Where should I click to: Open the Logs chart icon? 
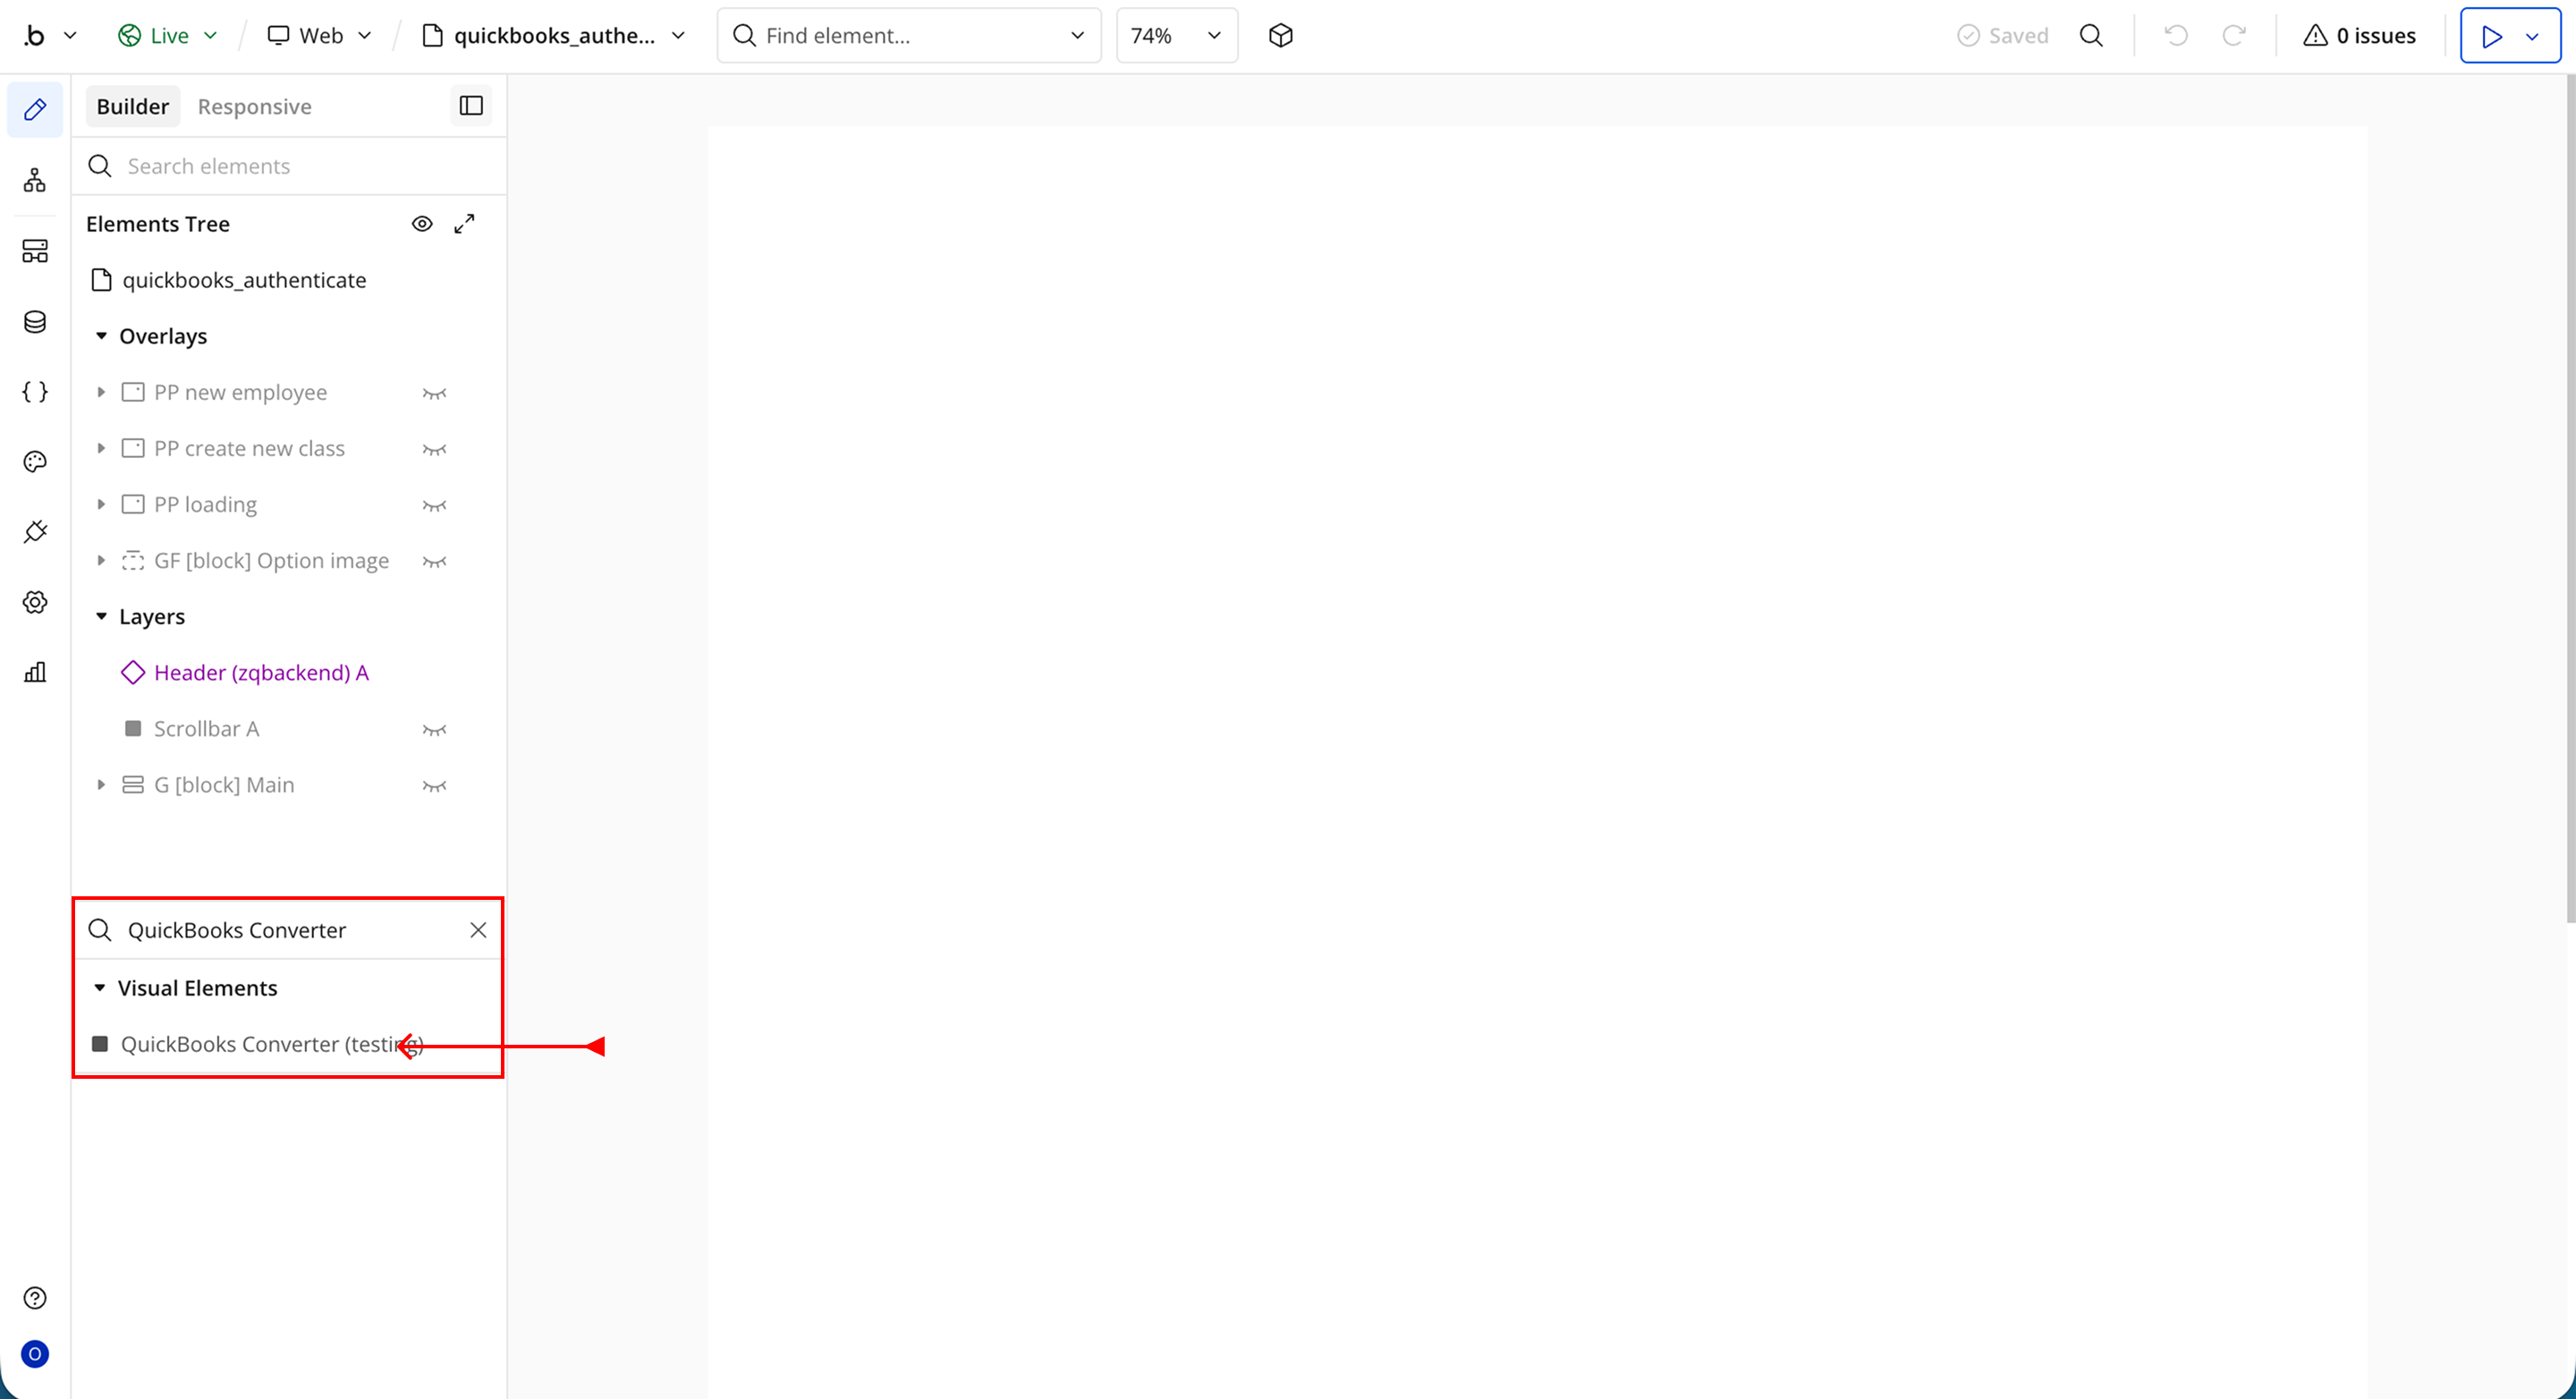35,672
